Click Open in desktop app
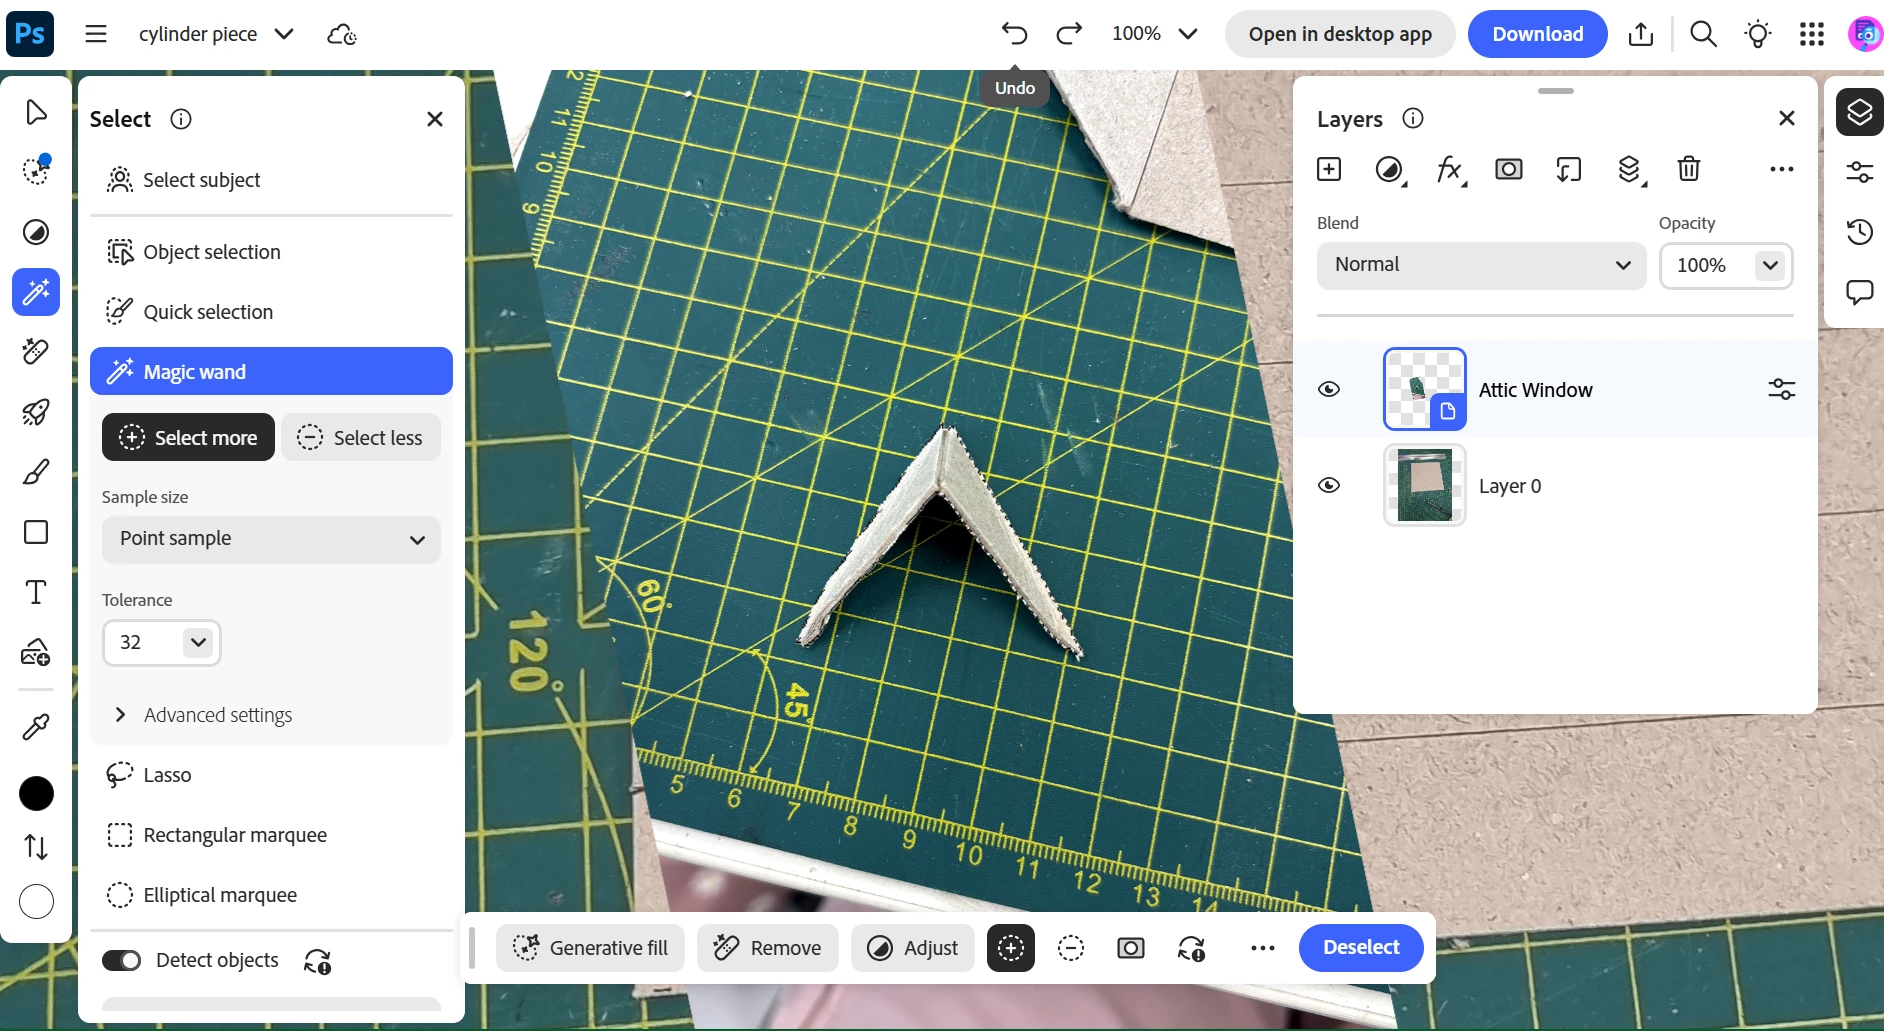Viewport: 1884px width, 1031px height. point(1340,34)
